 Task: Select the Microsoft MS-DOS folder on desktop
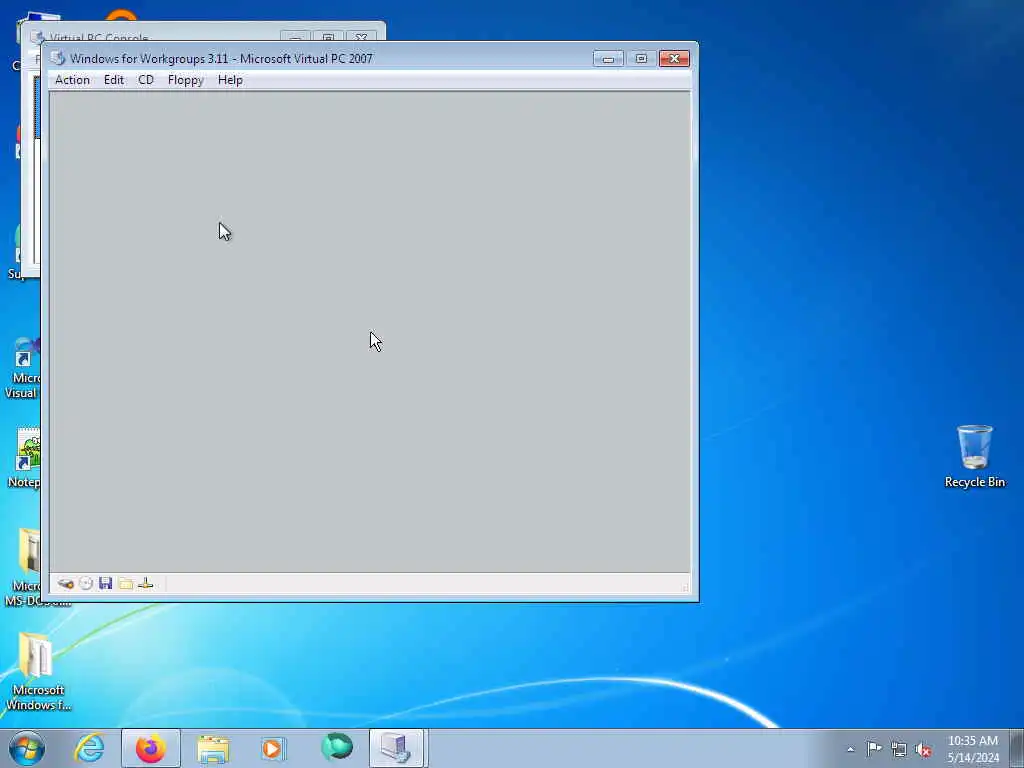click(x=25, y=568)
